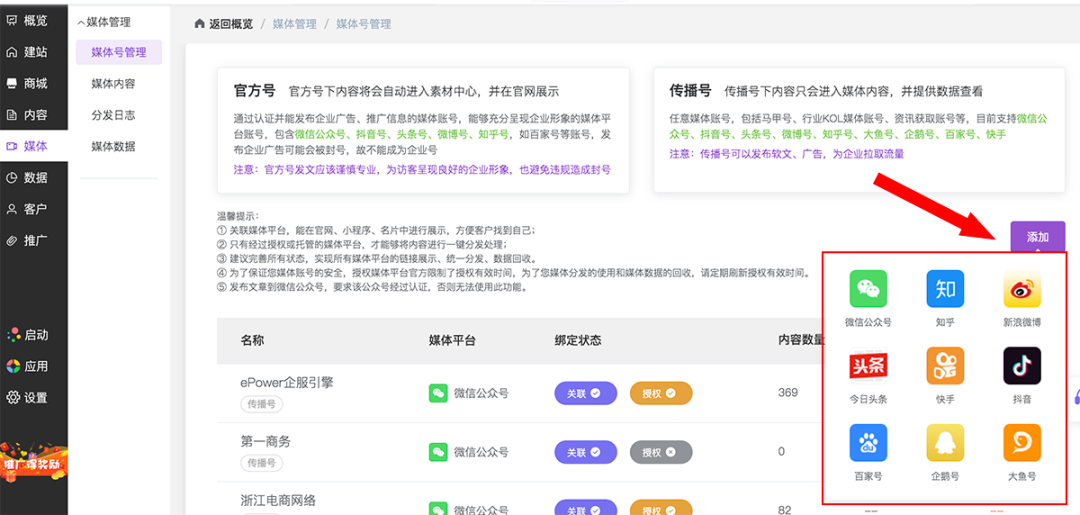The width and height of the screenshot is (1080, 515).
Task: Select the 百家号 platform icon
Action: coord(868,443)
